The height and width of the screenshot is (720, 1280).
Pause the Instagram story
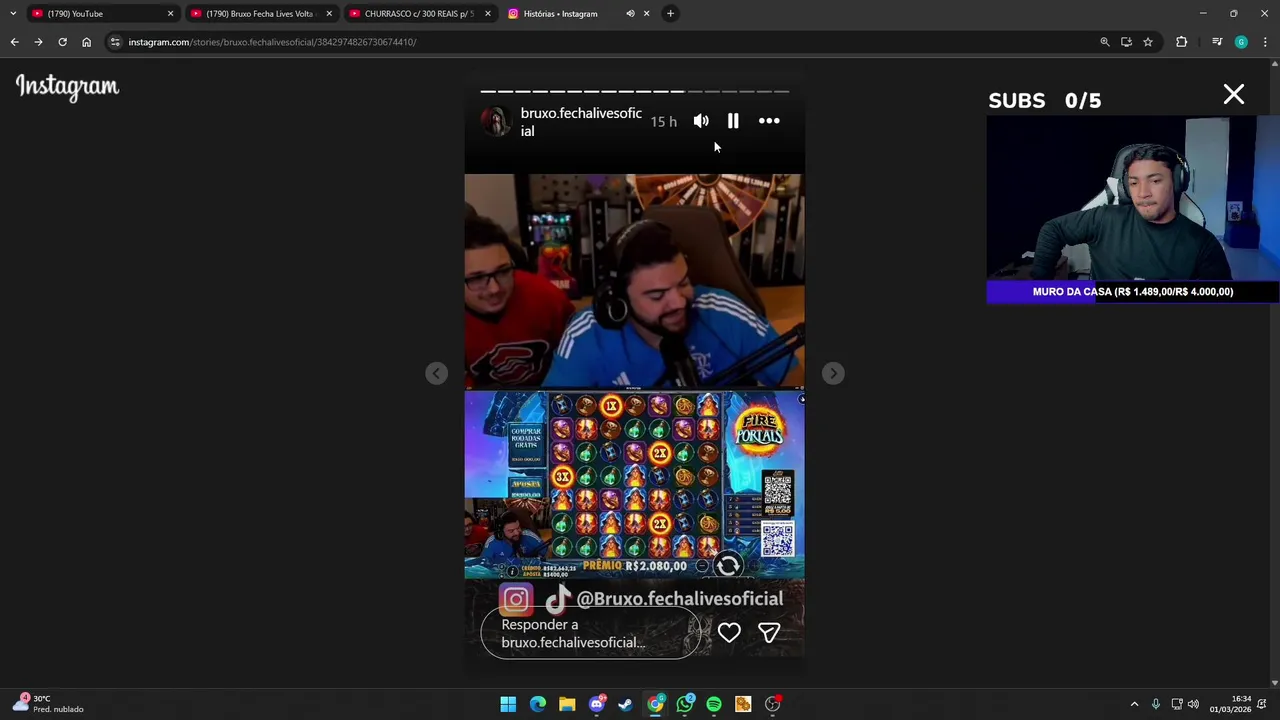point(733,121)
